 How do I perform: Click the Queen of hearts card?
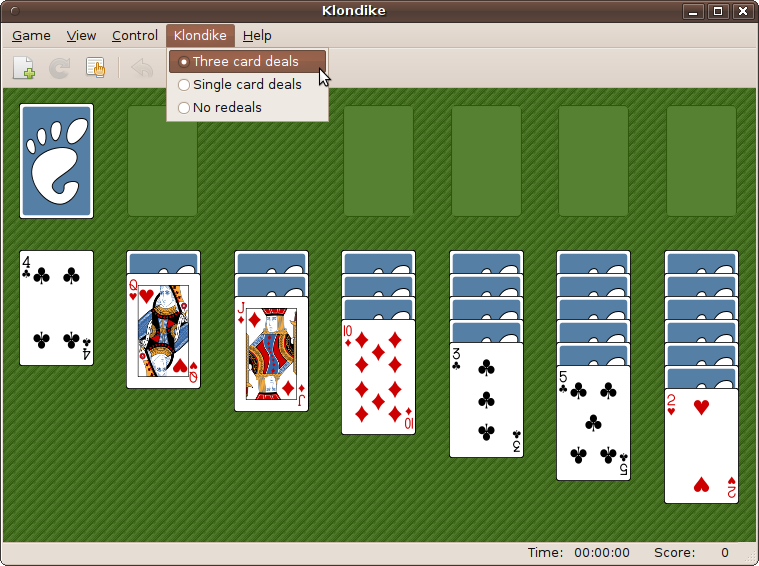(164, 331)
